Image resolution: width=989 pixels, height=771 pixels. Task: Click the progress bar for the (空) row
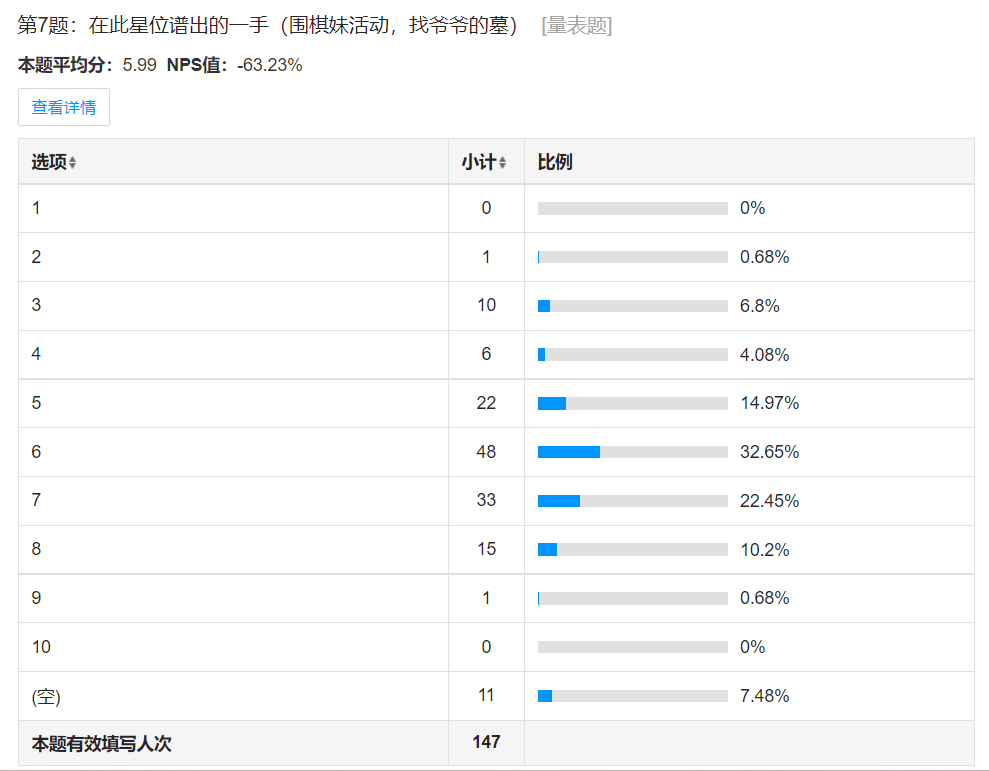tap(632, 696)
